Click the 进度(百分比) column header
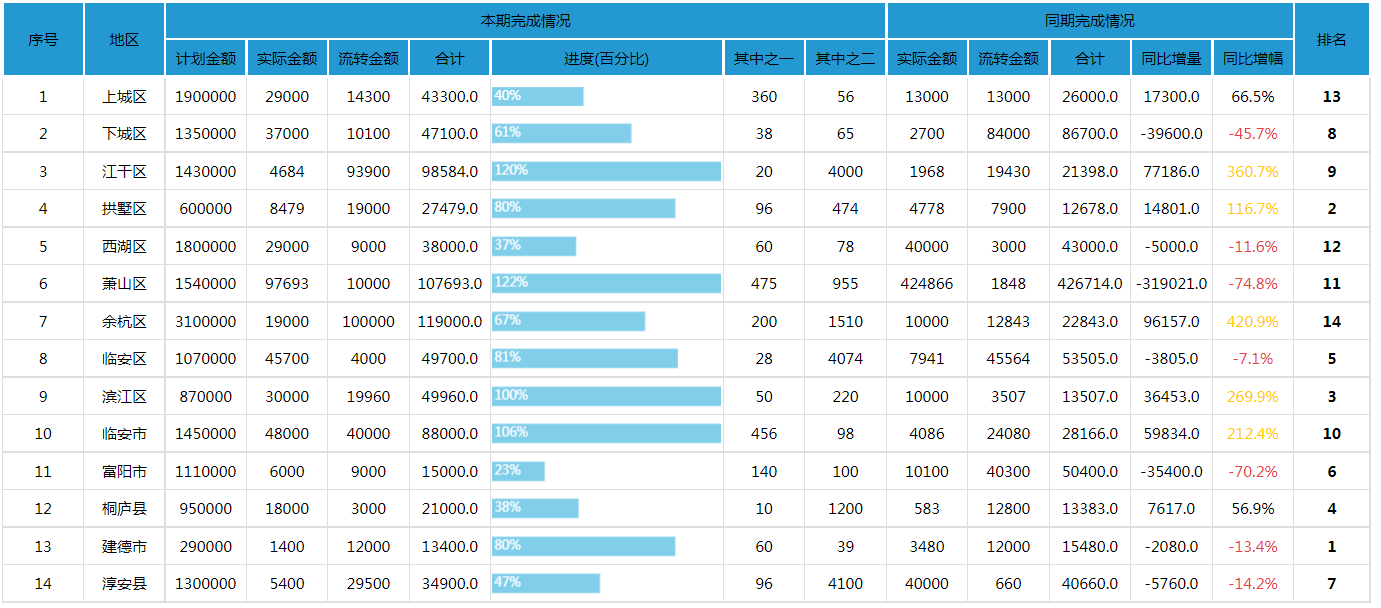 606,59
